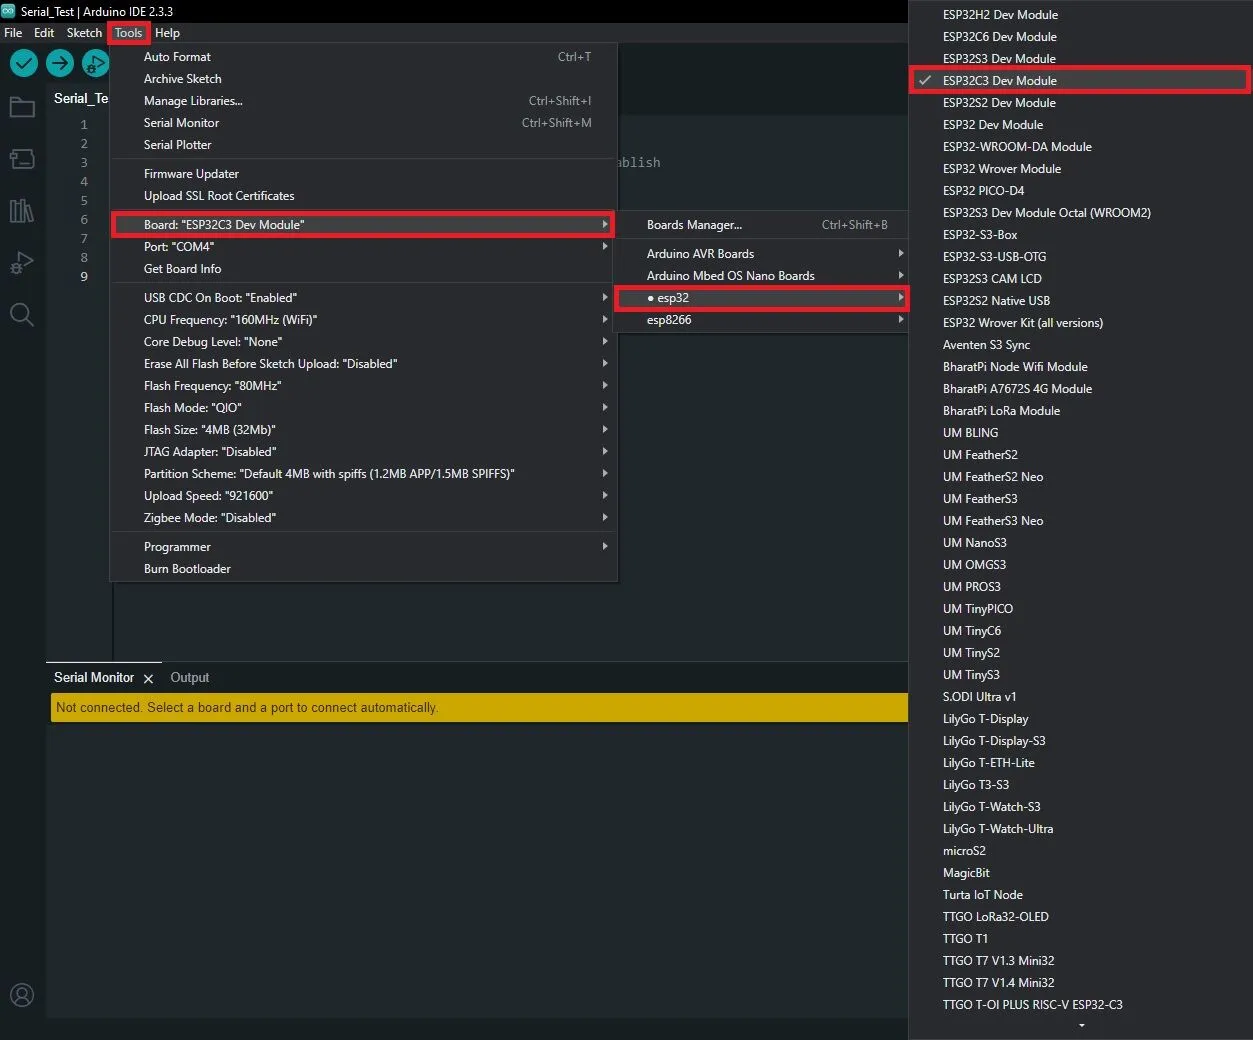Select the checked ESP32C3 Dev Module board
This screenshot has height=1040, width=1253.
pyautogui.click(x=1000, y=81)
